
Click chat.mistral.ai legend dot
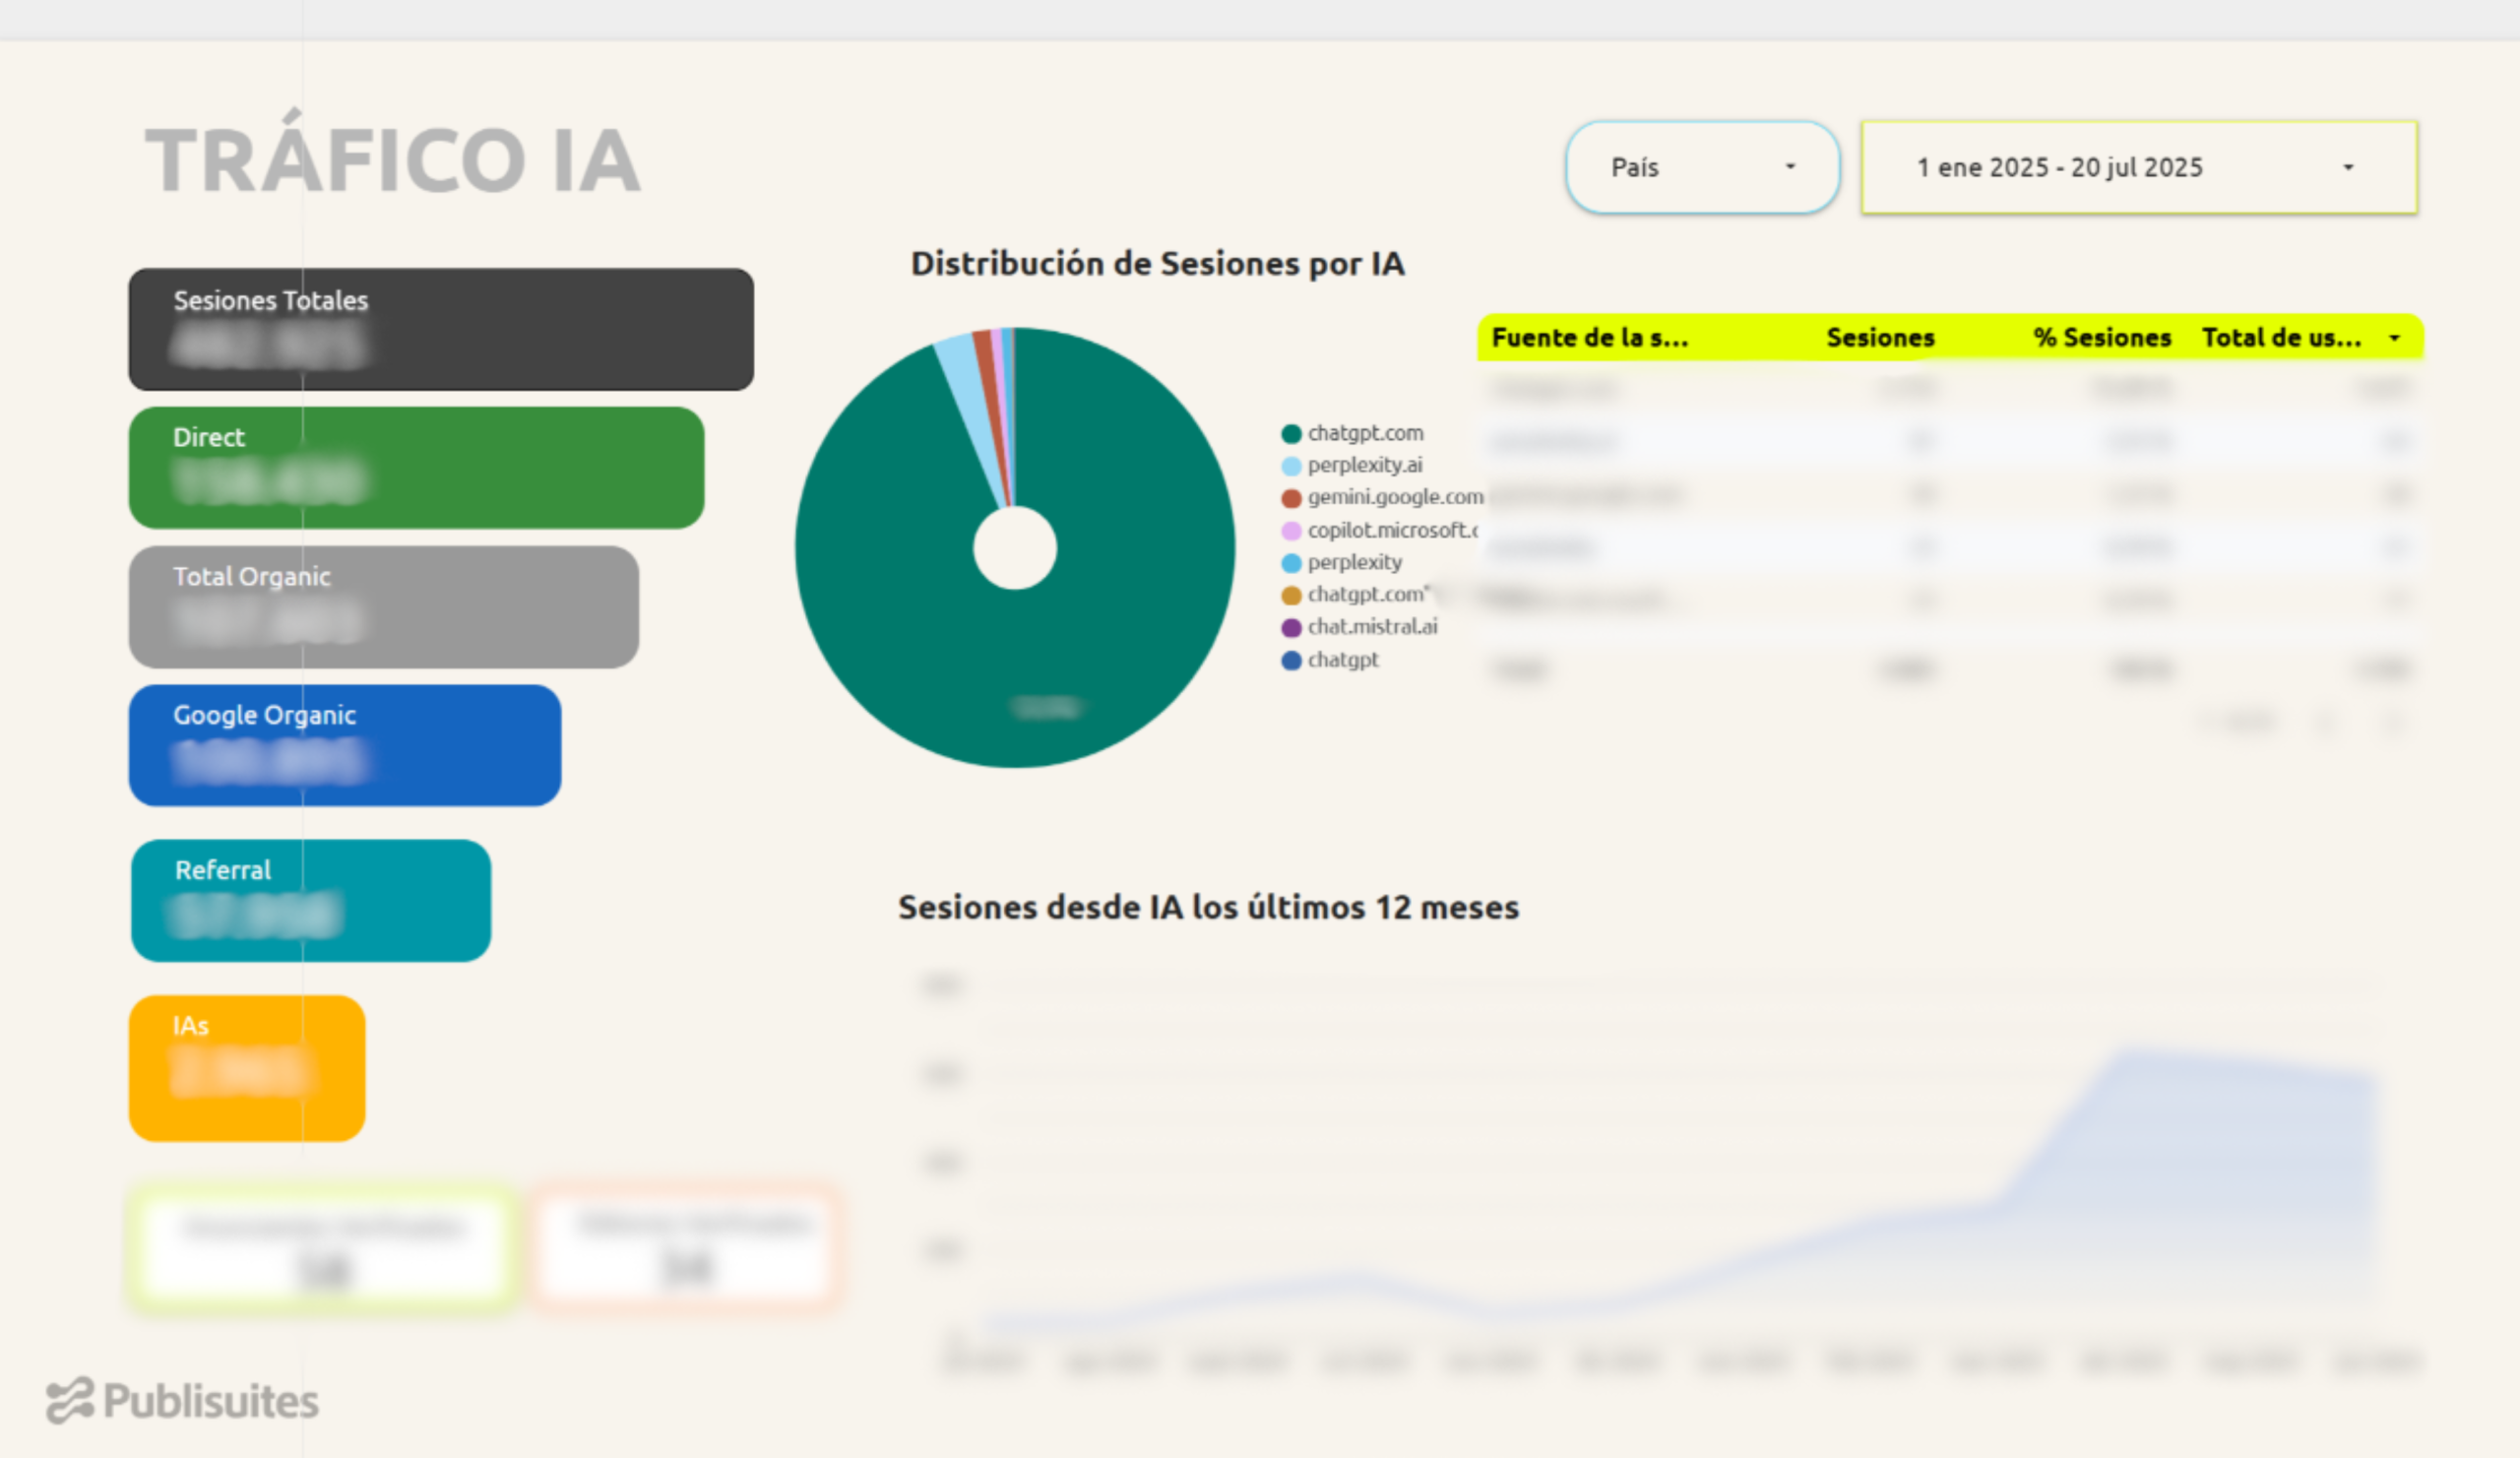(x=1291, y=628)
